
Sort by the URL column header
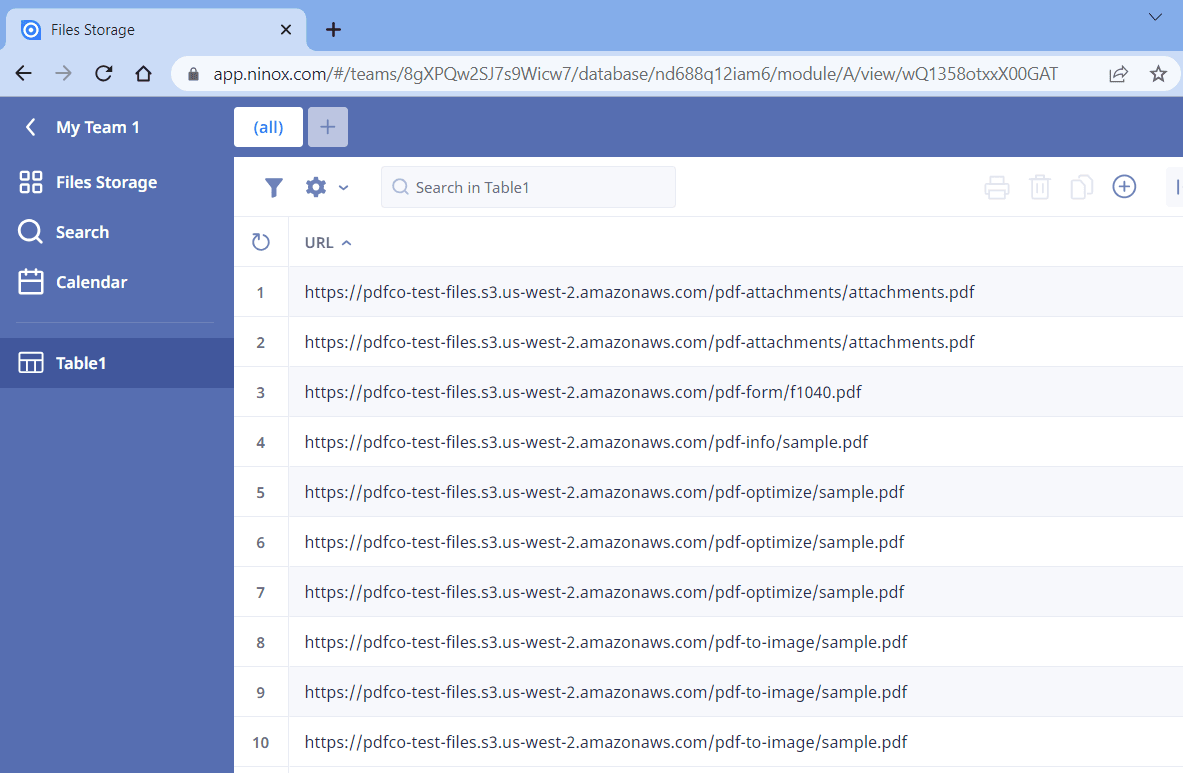[319, 243]
